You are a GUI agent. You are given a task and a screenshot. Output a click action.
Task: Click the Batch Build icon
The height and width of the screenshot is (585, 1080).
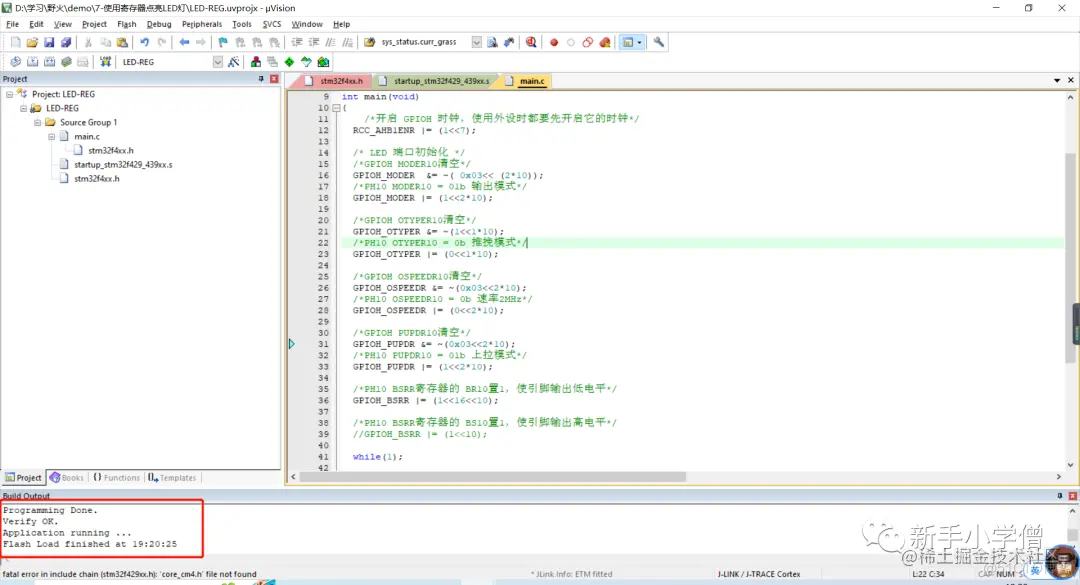point(66,62)
